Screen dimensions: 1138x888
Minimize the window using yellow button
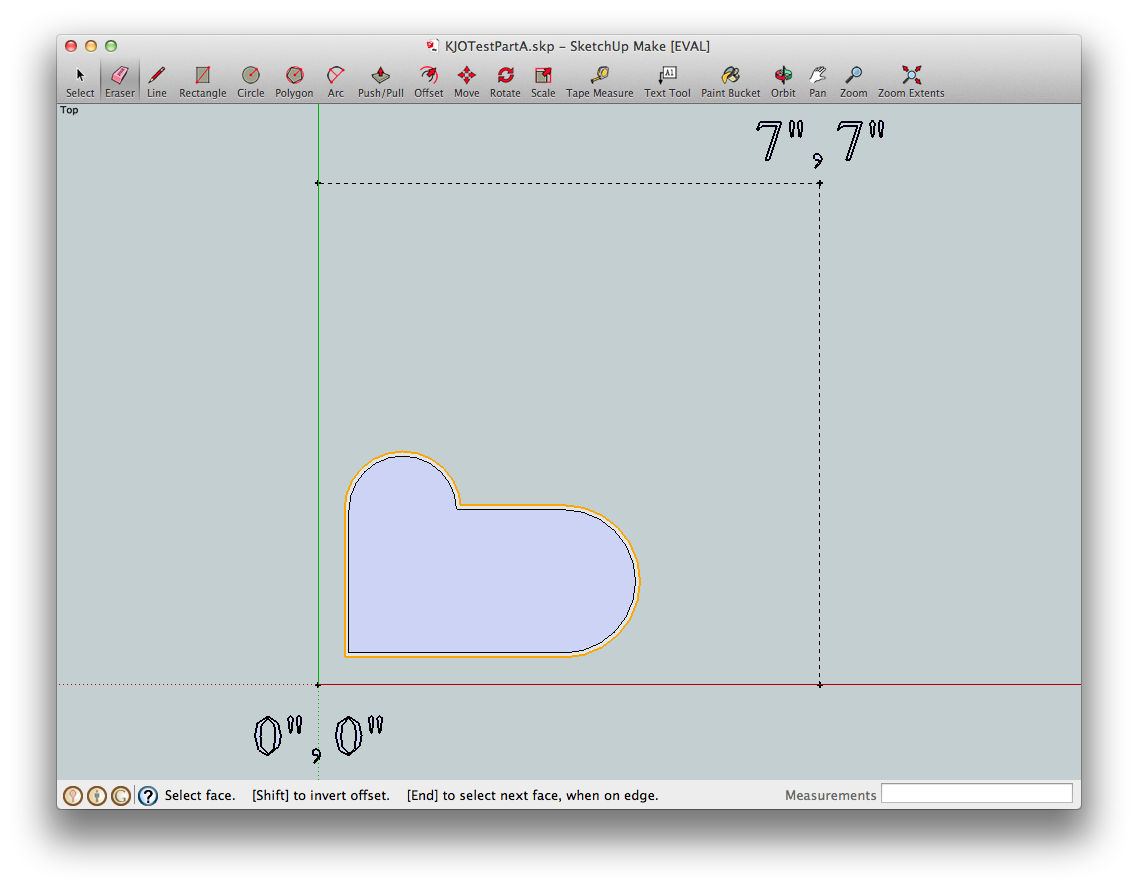click(91, 46)
